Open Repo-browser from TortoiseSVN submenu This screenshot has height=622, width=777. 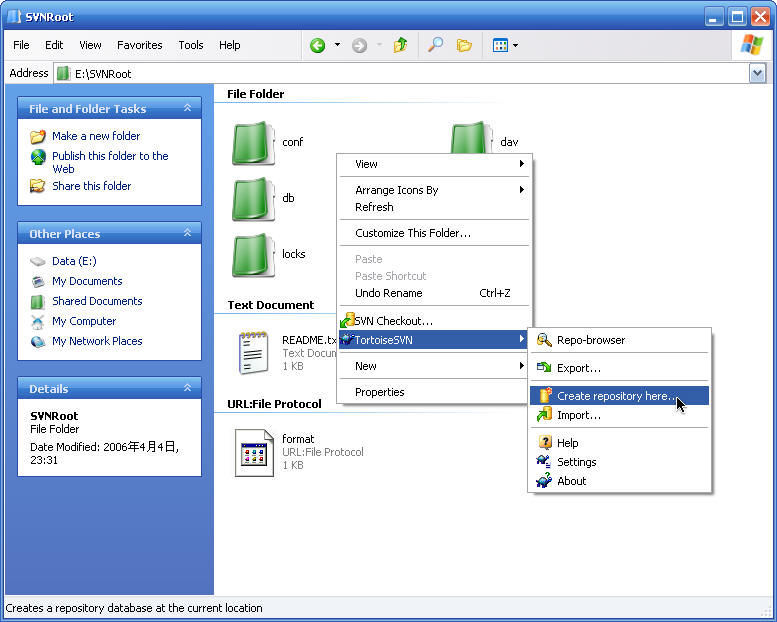[590, 340]
